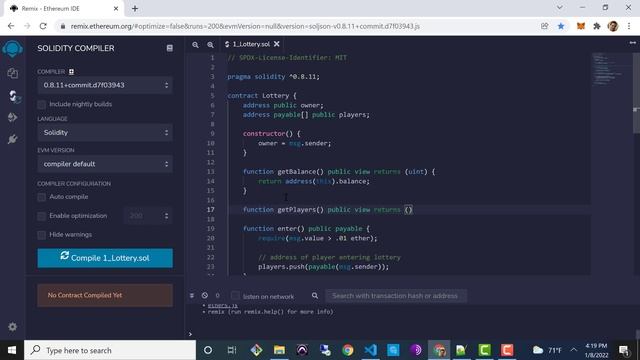Image resolution: width=640 pixels, height=360 pixels.
Task: Open new browser tab
Action: pyautogui.click(x=135, y=8)
